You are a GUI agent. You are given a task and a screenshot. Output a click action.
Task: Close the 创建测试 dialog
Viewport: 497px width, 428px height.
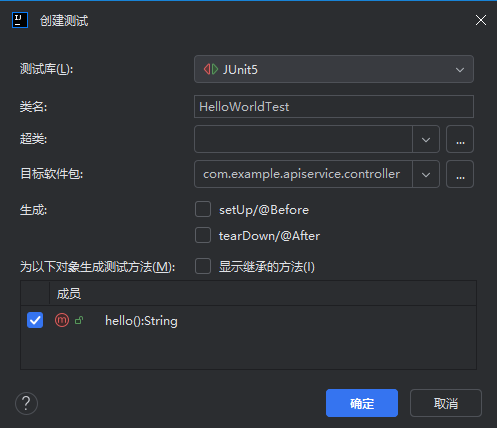[x=481, y=20]
